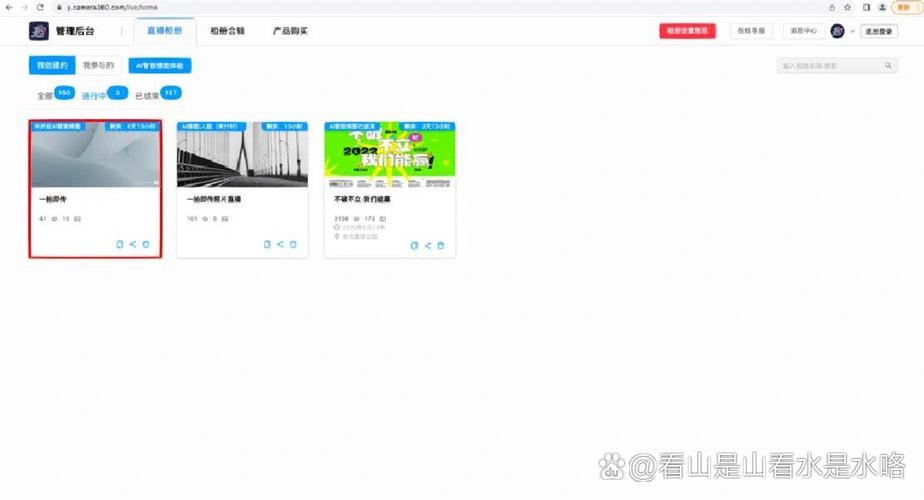Copy the 一拍即传照片直播 album
924x500 pixels.
tap(267, 244)
